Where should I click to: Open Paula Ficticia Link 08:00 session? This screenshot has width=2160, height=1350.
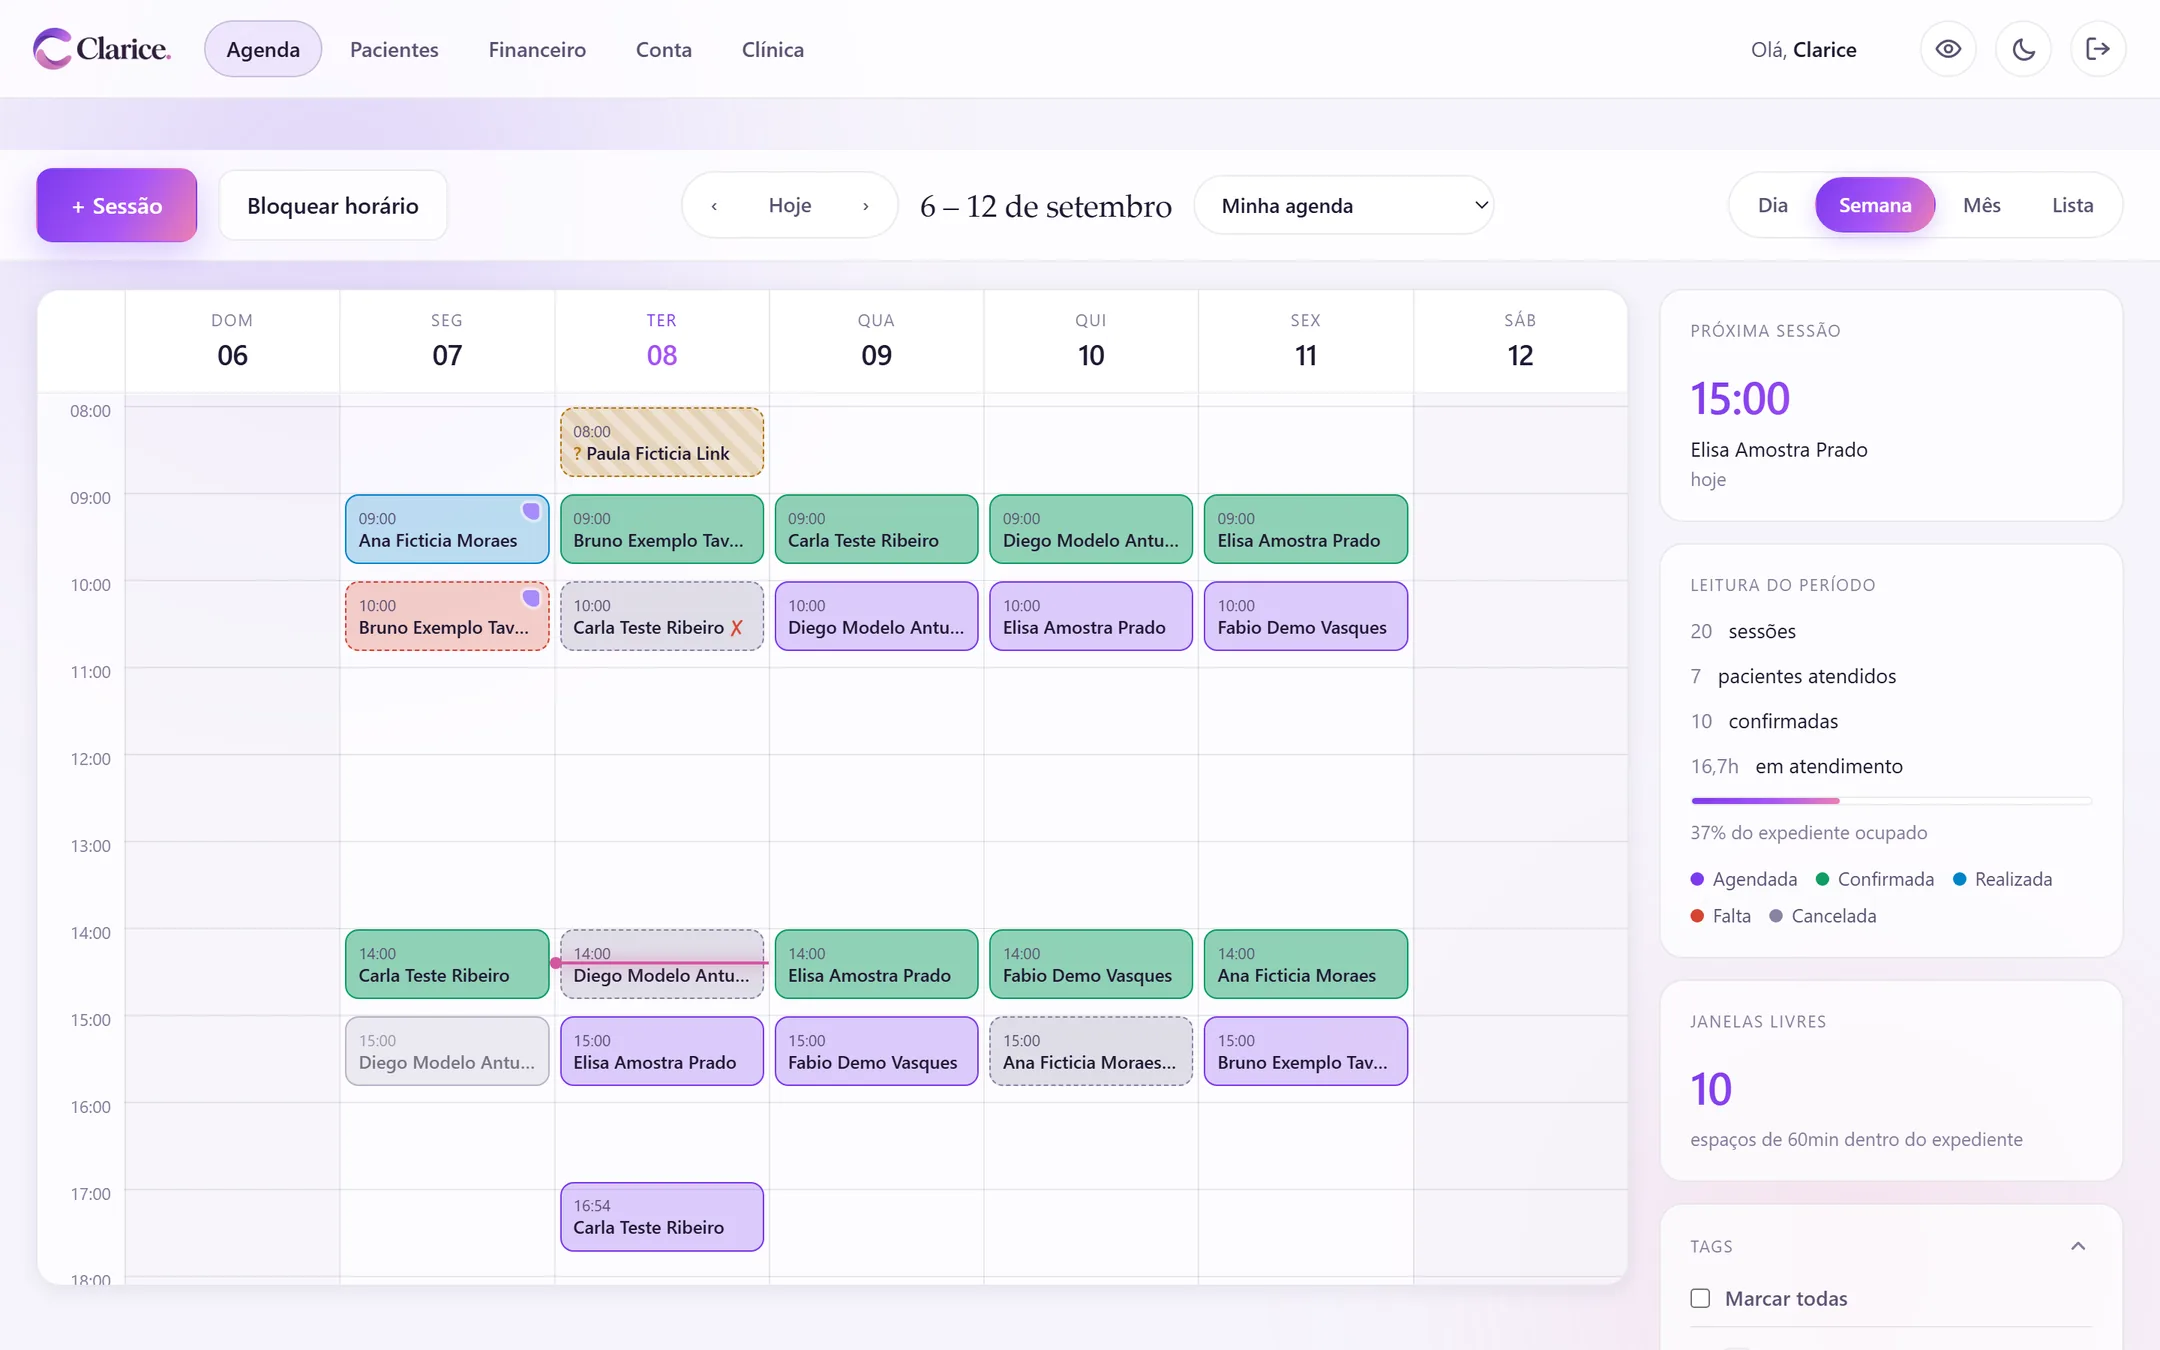[x=662, y=442]
